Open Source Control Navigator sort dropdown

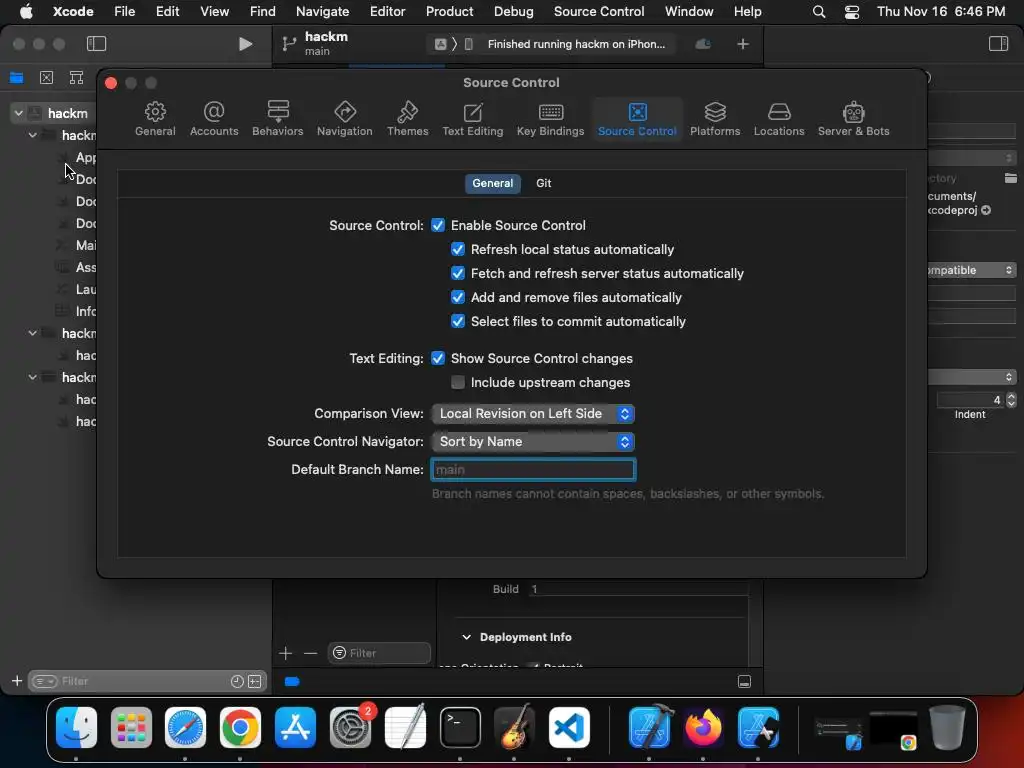coord(533,441)
